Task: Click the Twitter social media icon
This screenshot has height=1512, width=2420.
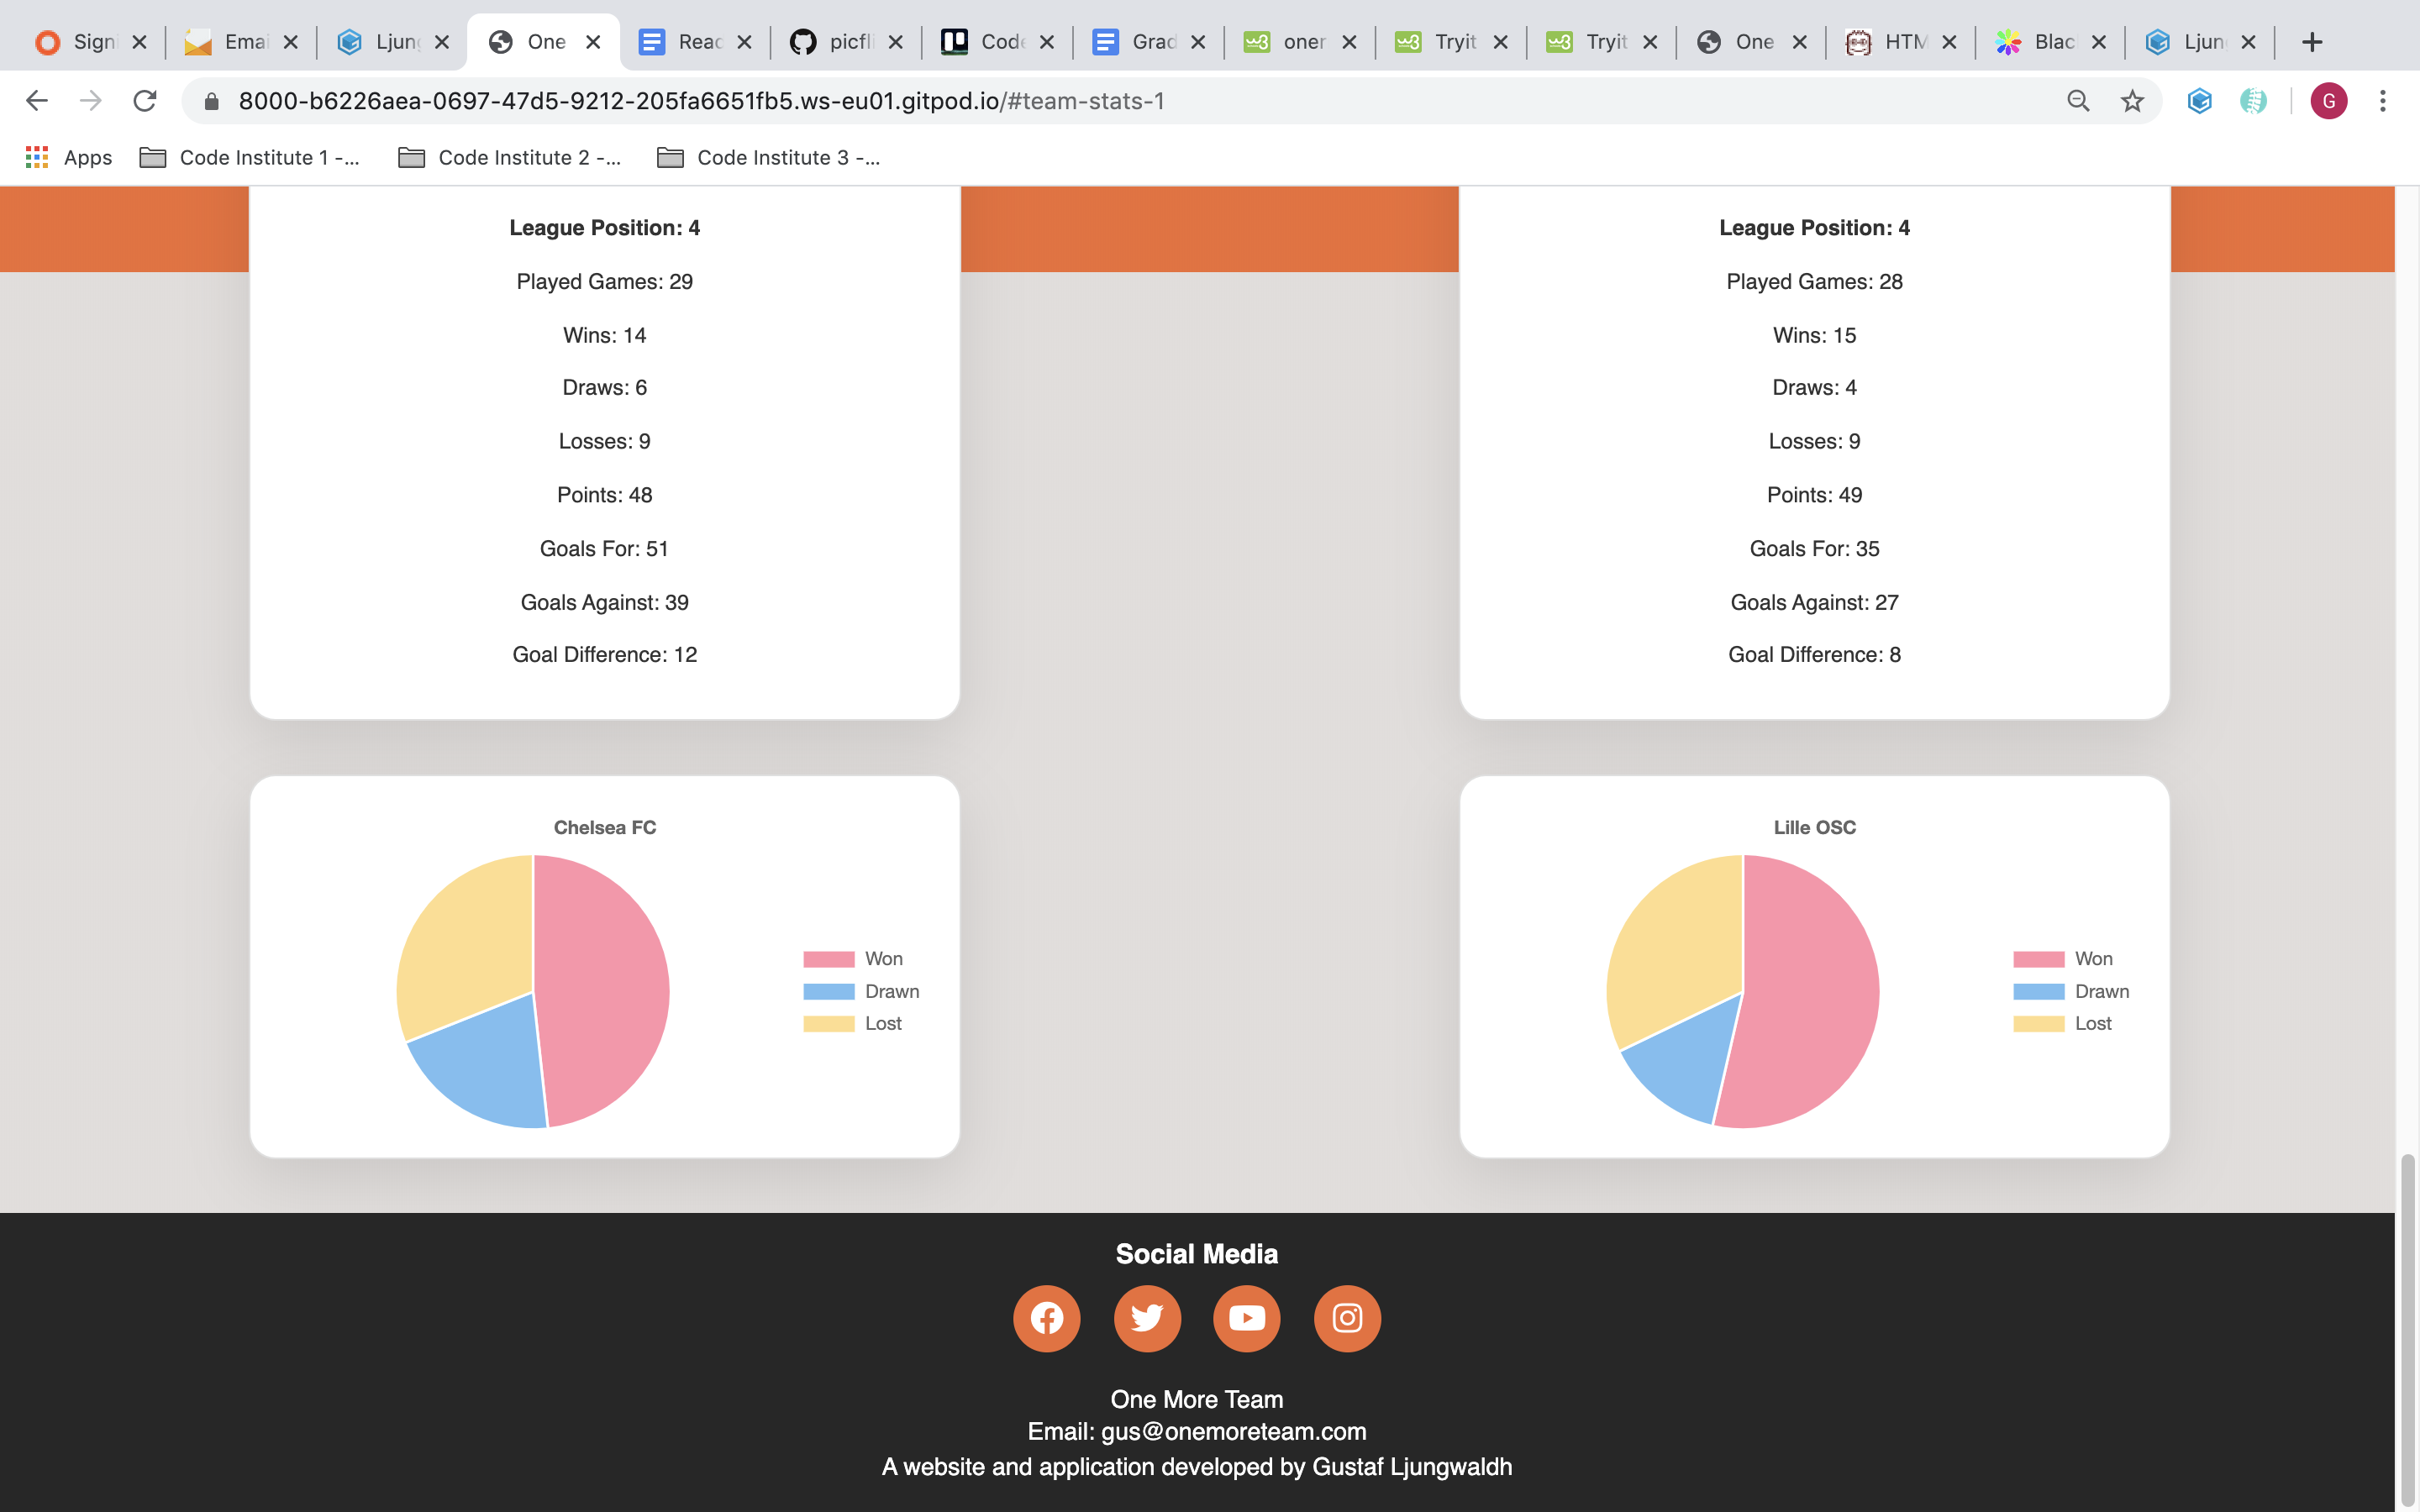Action: coord(1146,1317)
